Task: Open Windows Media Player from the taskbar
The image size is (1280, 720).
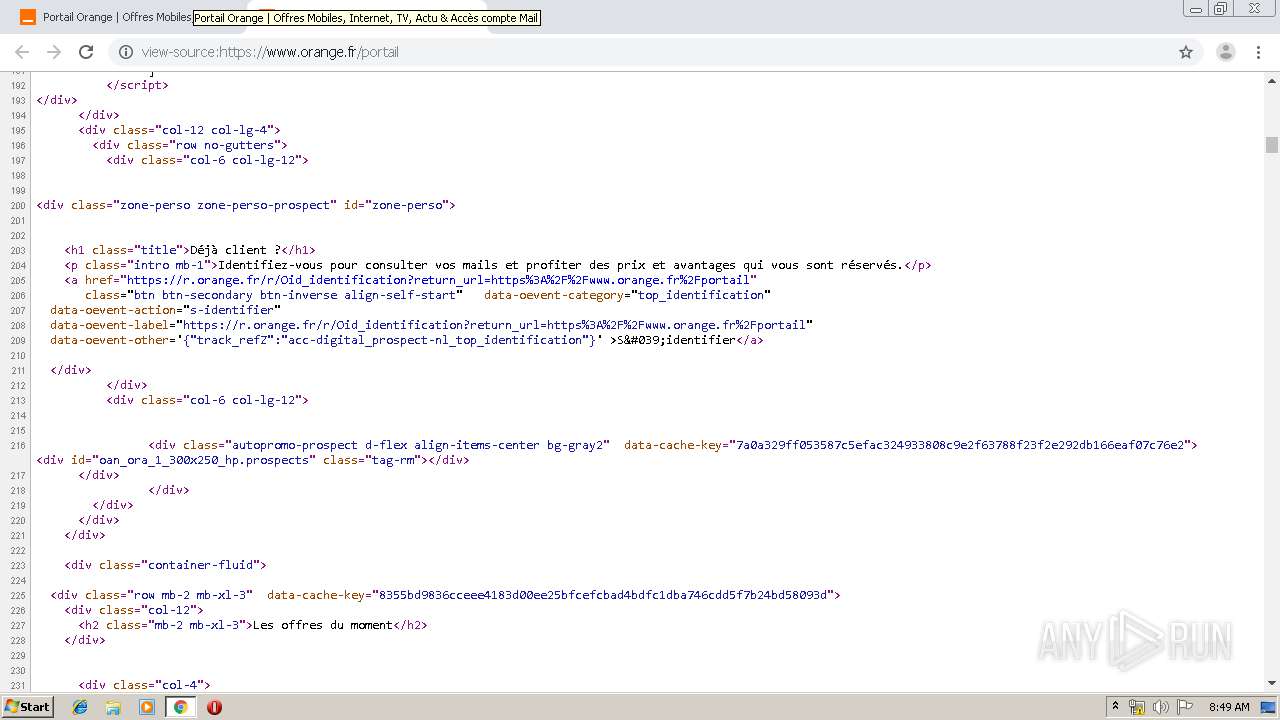Action: [147, 707]
